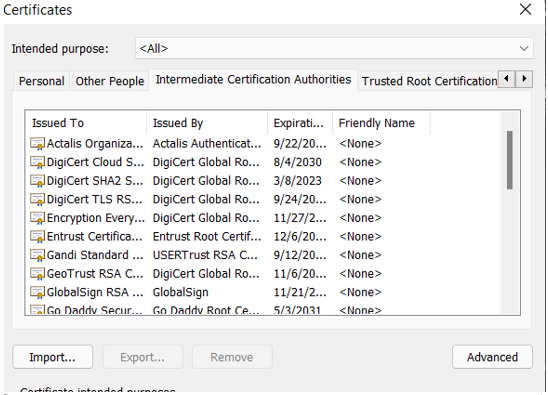Open the Advanced settings button
The image size is (548, 395).
pos(492,357)
